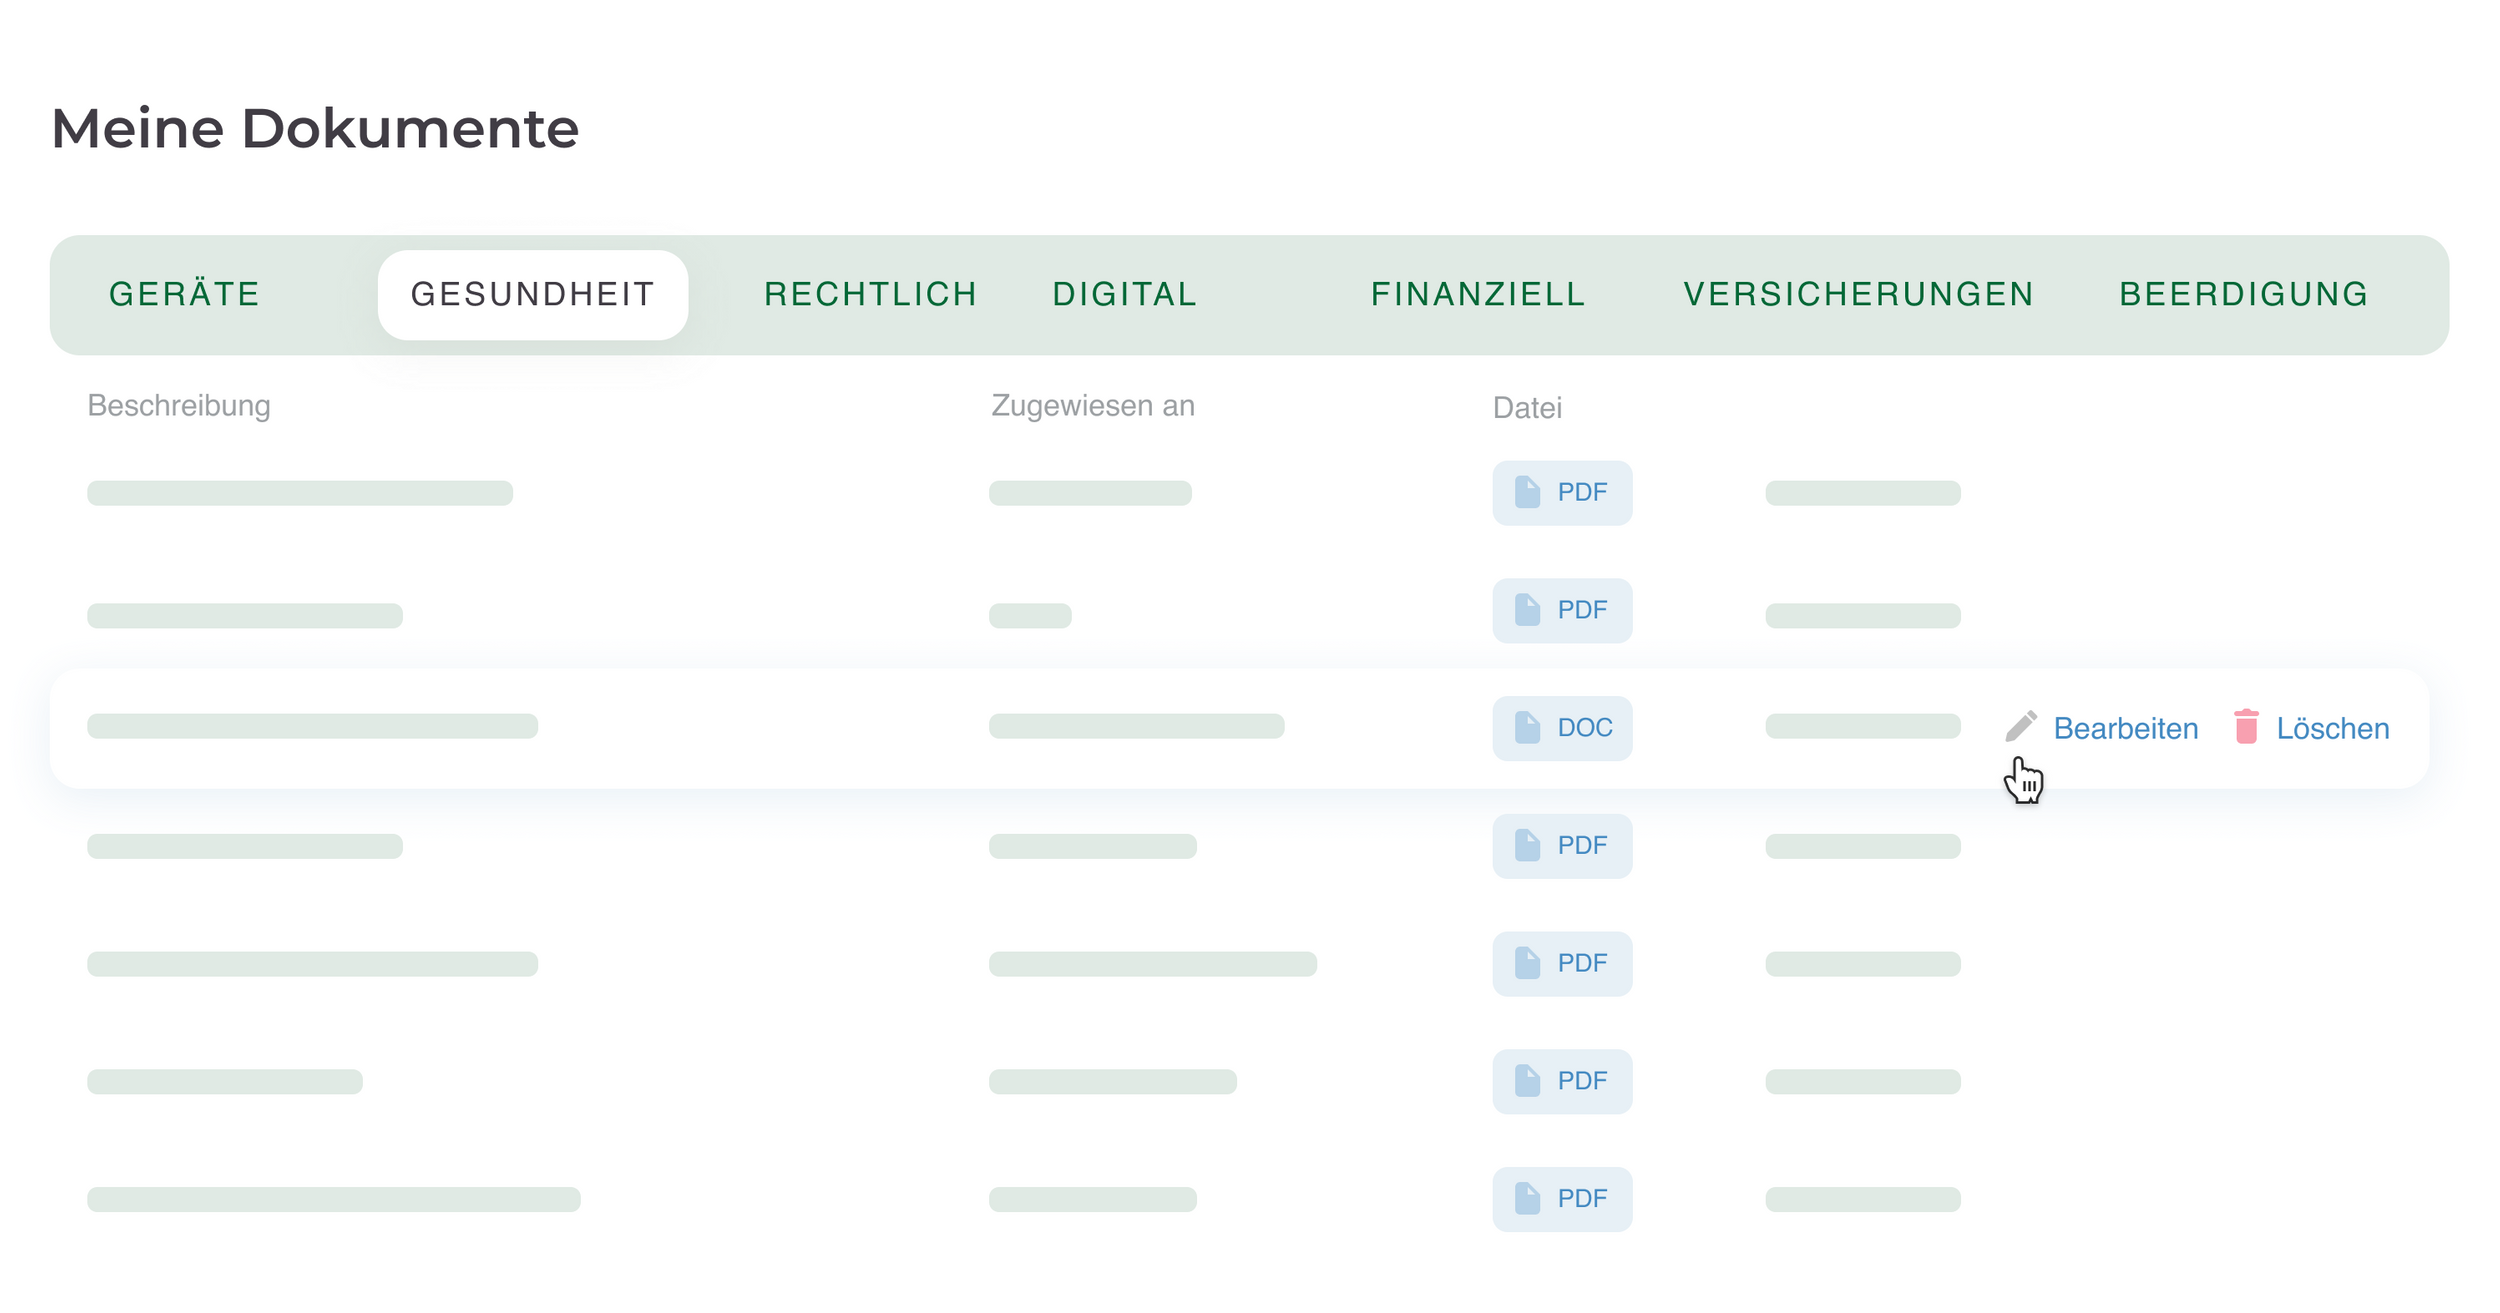Viewport: 2500px width, 1313px height.
Task: Open the sixth row's PDF file
Action: [x=1562, y=1081]
